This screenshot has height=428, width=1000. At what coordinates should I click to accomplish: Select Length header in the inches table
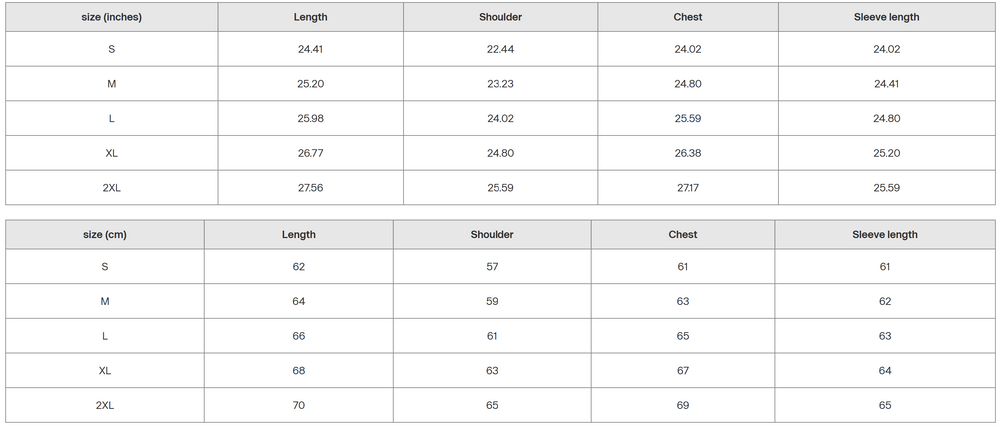point(310,17)
